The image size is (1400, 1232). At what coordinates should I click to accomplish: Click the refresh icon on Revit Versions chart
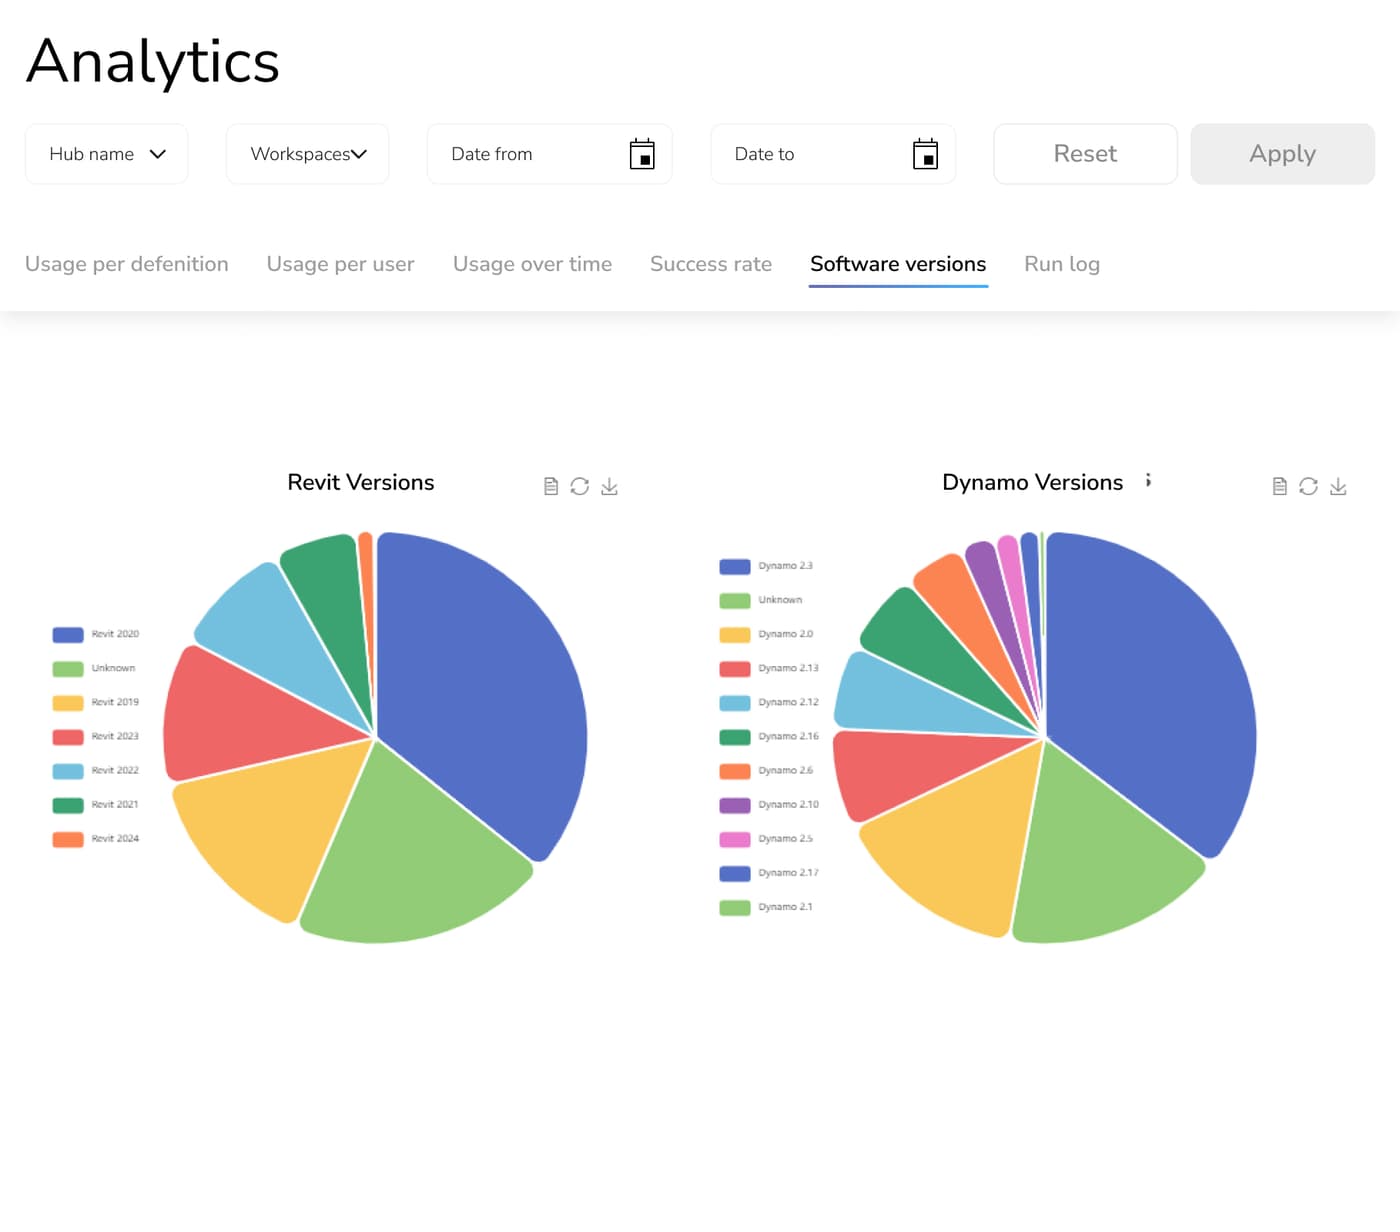(579, 486)
